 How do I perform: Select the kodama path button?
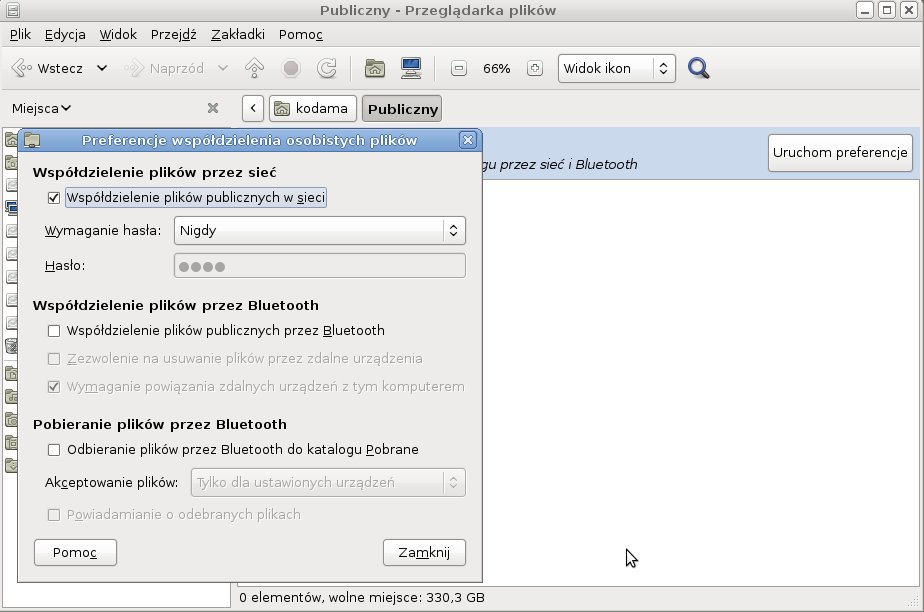(313, 108)
